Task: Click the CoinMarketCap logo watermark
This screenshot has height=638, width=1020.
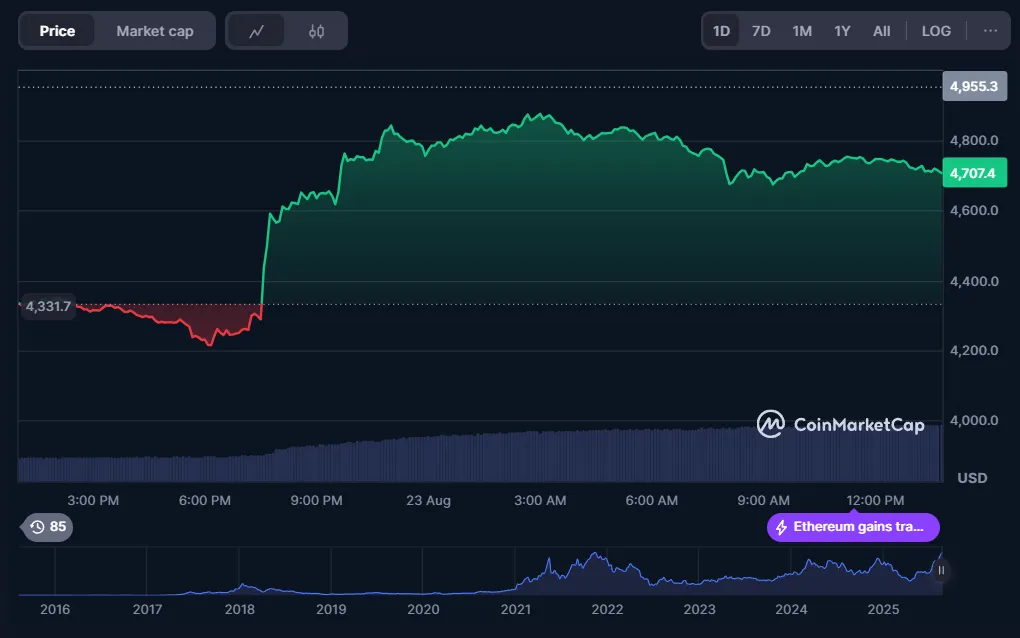Action: (840, 424)
